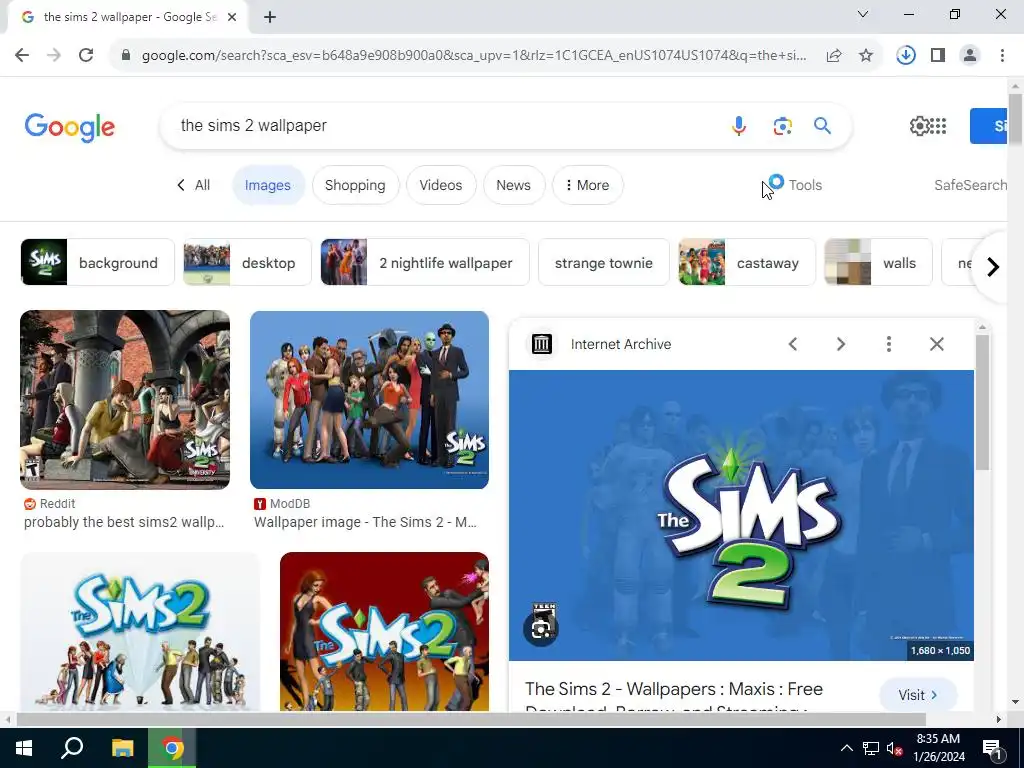Search inside image with the lens overlay
The width and height of the screenshot is (1024, 768).
(x=541, y=628)
